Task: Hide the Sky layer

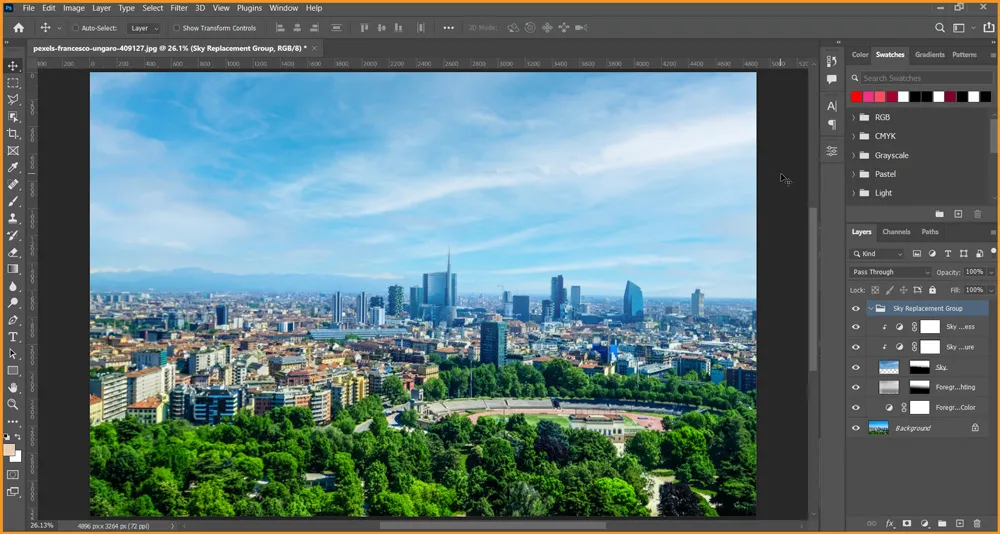Action: 856,367
